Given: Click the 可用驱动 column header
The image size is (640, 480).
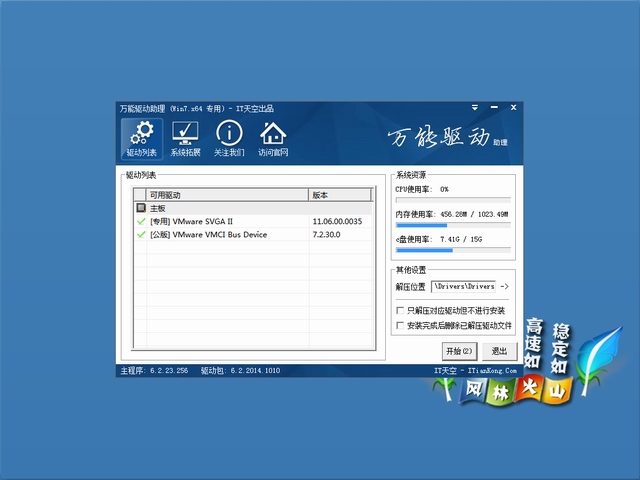Looking at the screenshot, I should point(227,195).
